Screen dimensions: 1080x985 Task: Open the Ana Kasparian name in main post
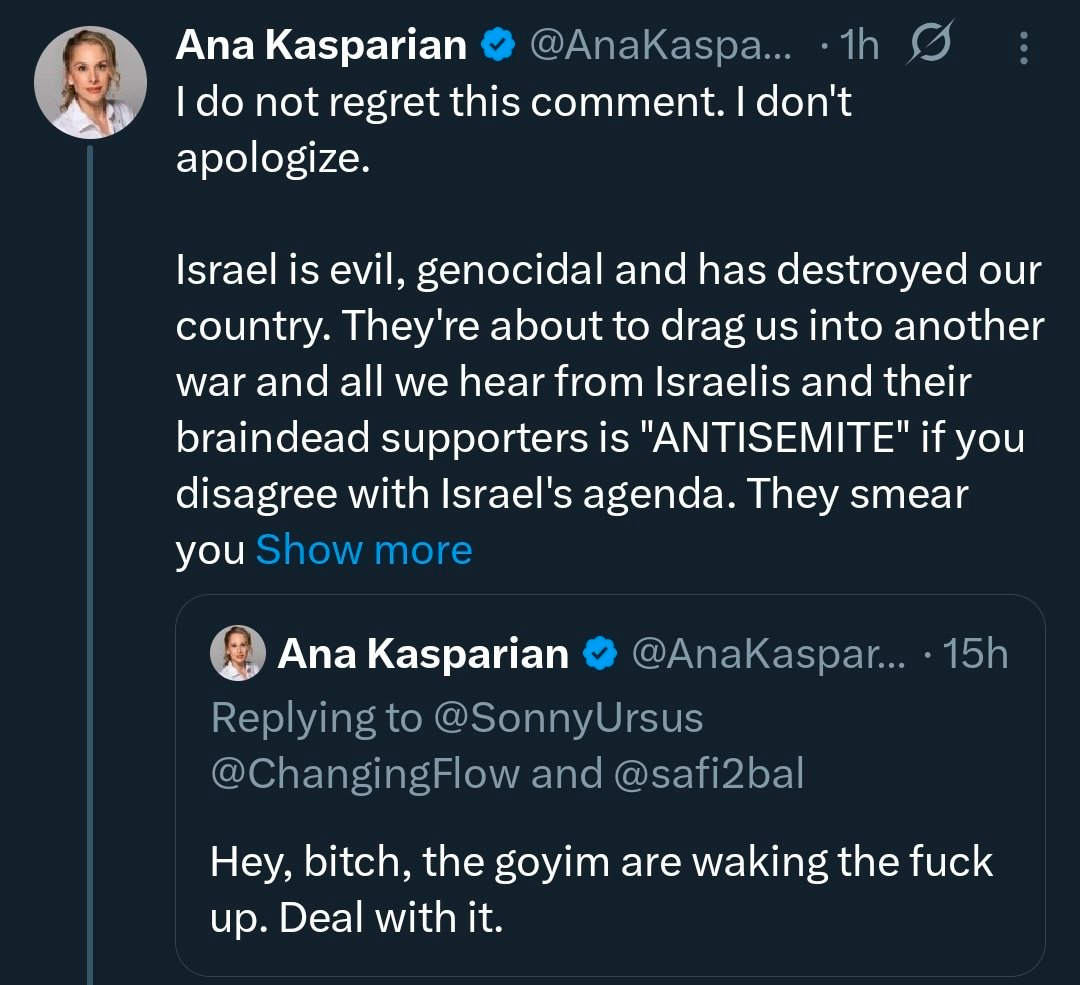point(321,45)
